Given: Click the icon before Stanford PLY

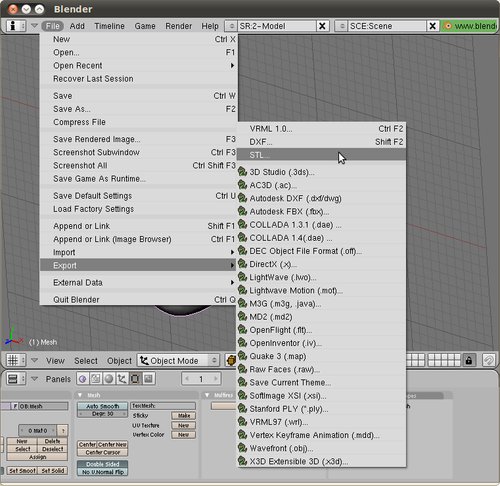Looking at the screenshot, I should 242,409.
